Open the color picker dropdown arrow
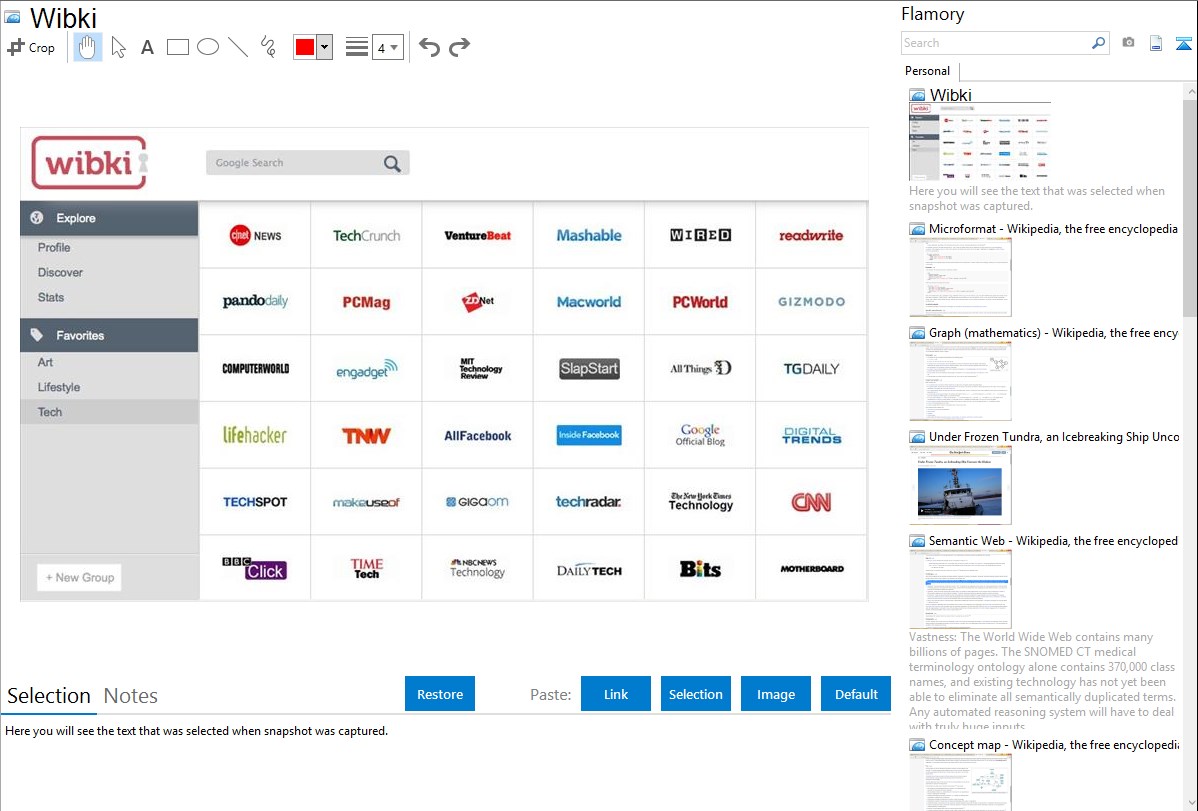Viewport: 1198px width, 811px height. pos(324,47)
